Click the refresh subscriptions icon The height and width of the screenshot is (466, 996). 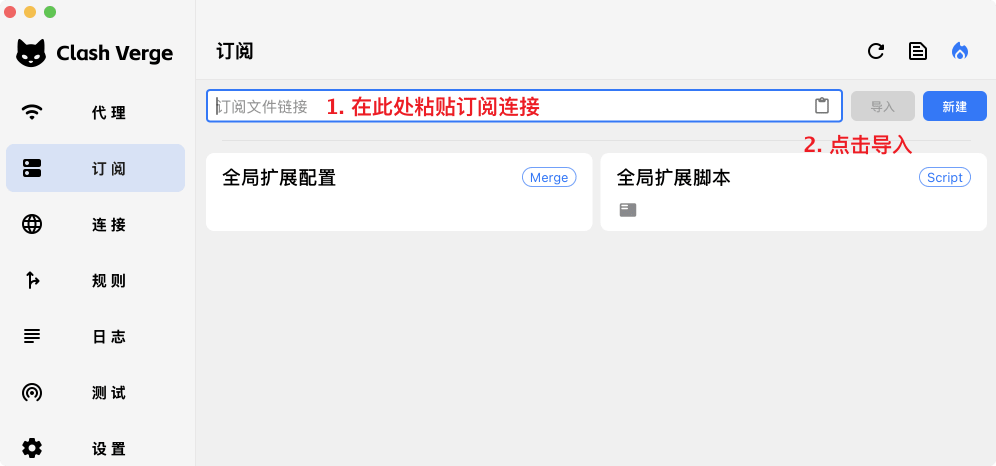tap(876, 51)
